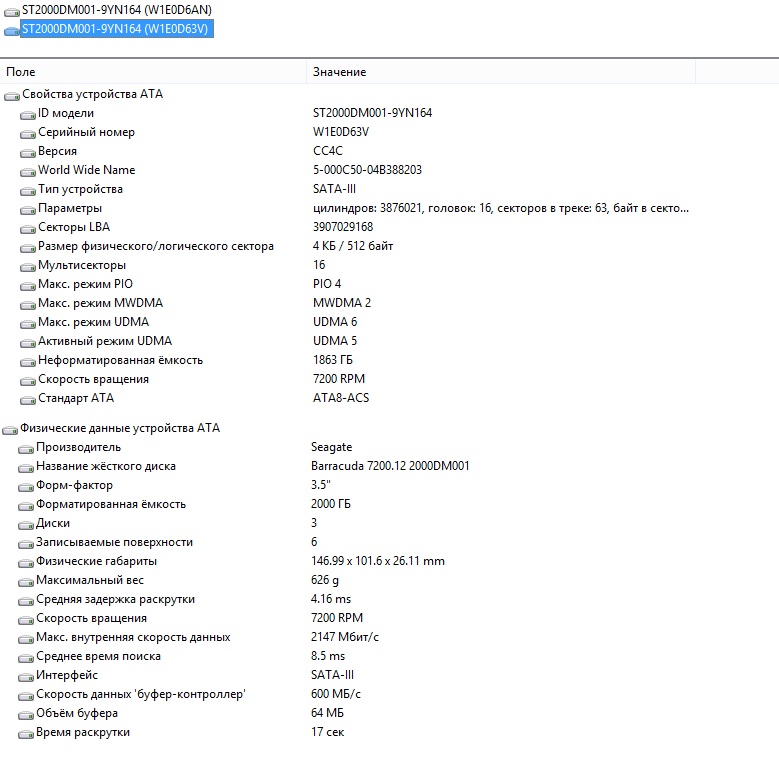Screen dimensions: 779x767
Task: Select formatted capacity value 2000 ГБ
Action: pos(331,504)
